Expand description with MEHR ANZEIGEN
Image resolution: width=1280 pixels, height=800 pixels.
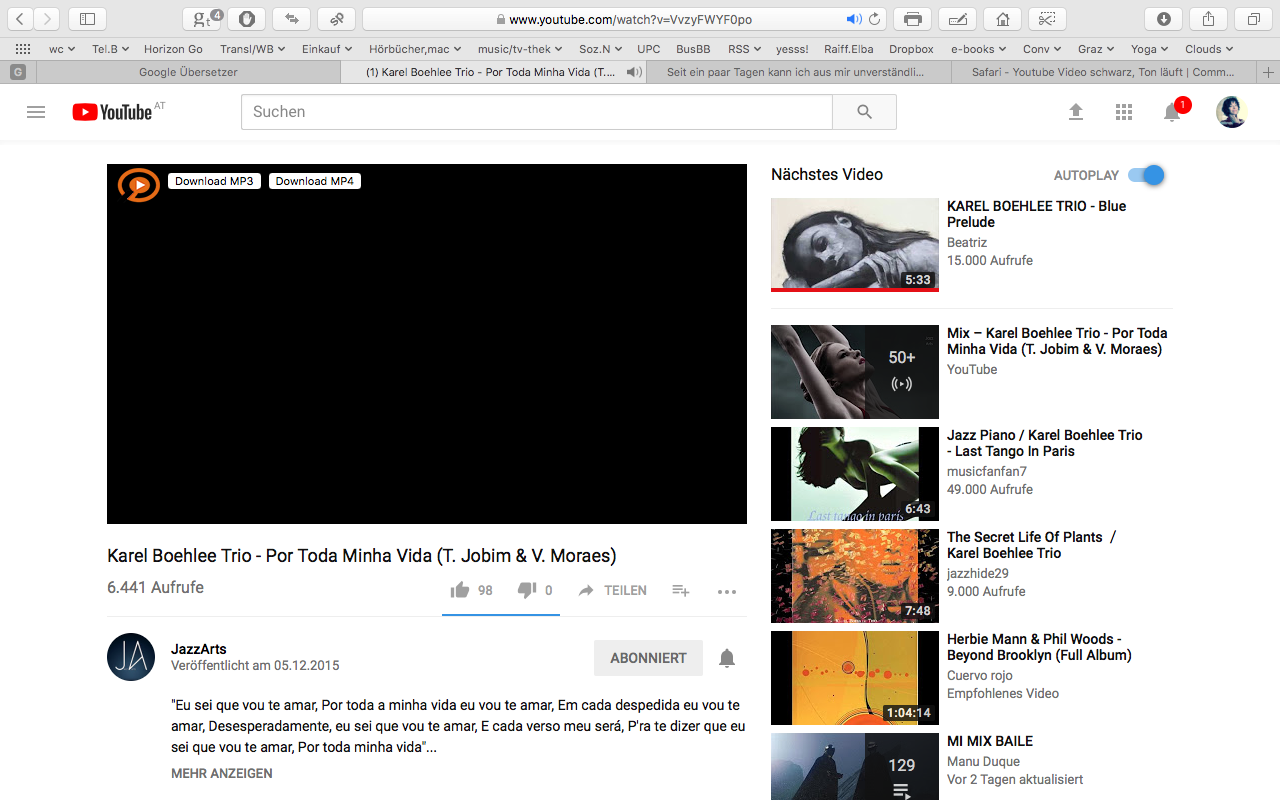(x=221, y=773)
